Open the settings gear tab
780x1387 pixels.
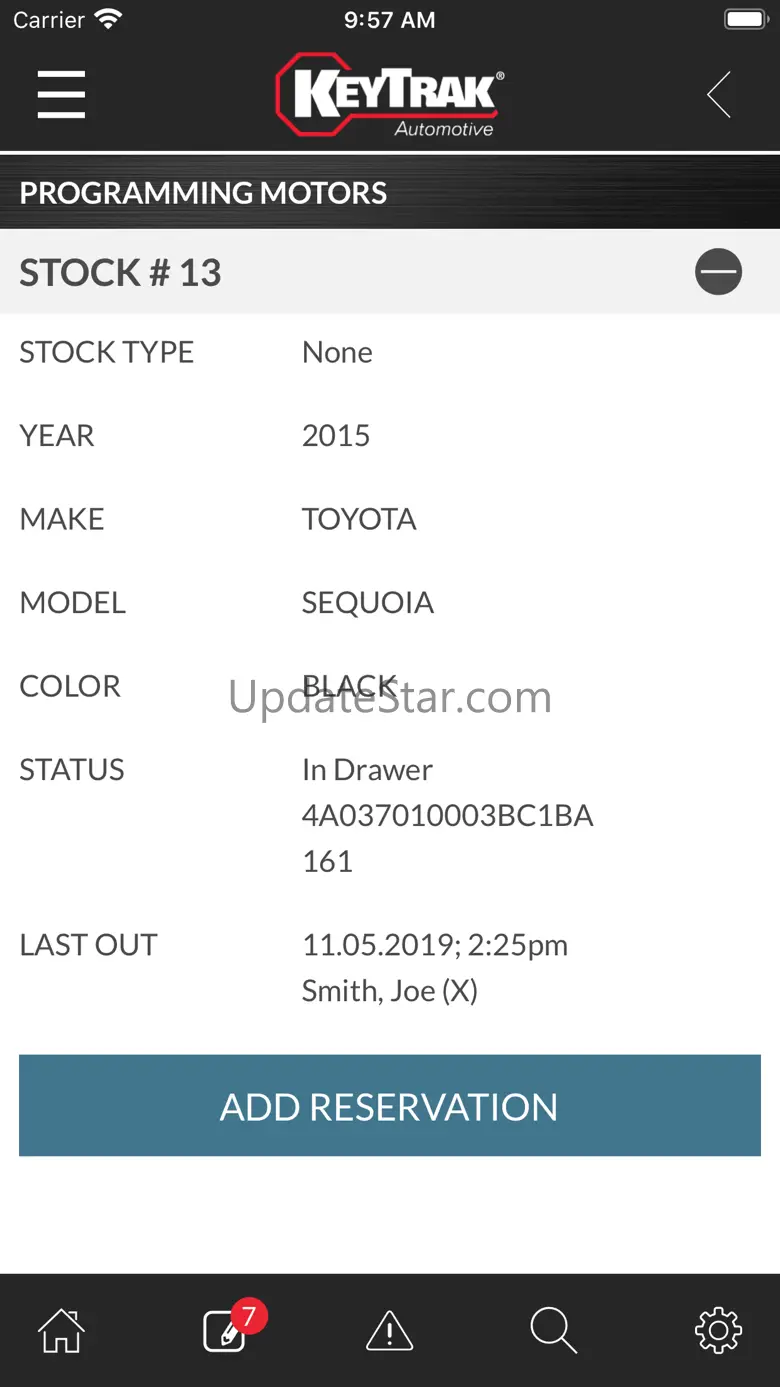click(718, 1331)
